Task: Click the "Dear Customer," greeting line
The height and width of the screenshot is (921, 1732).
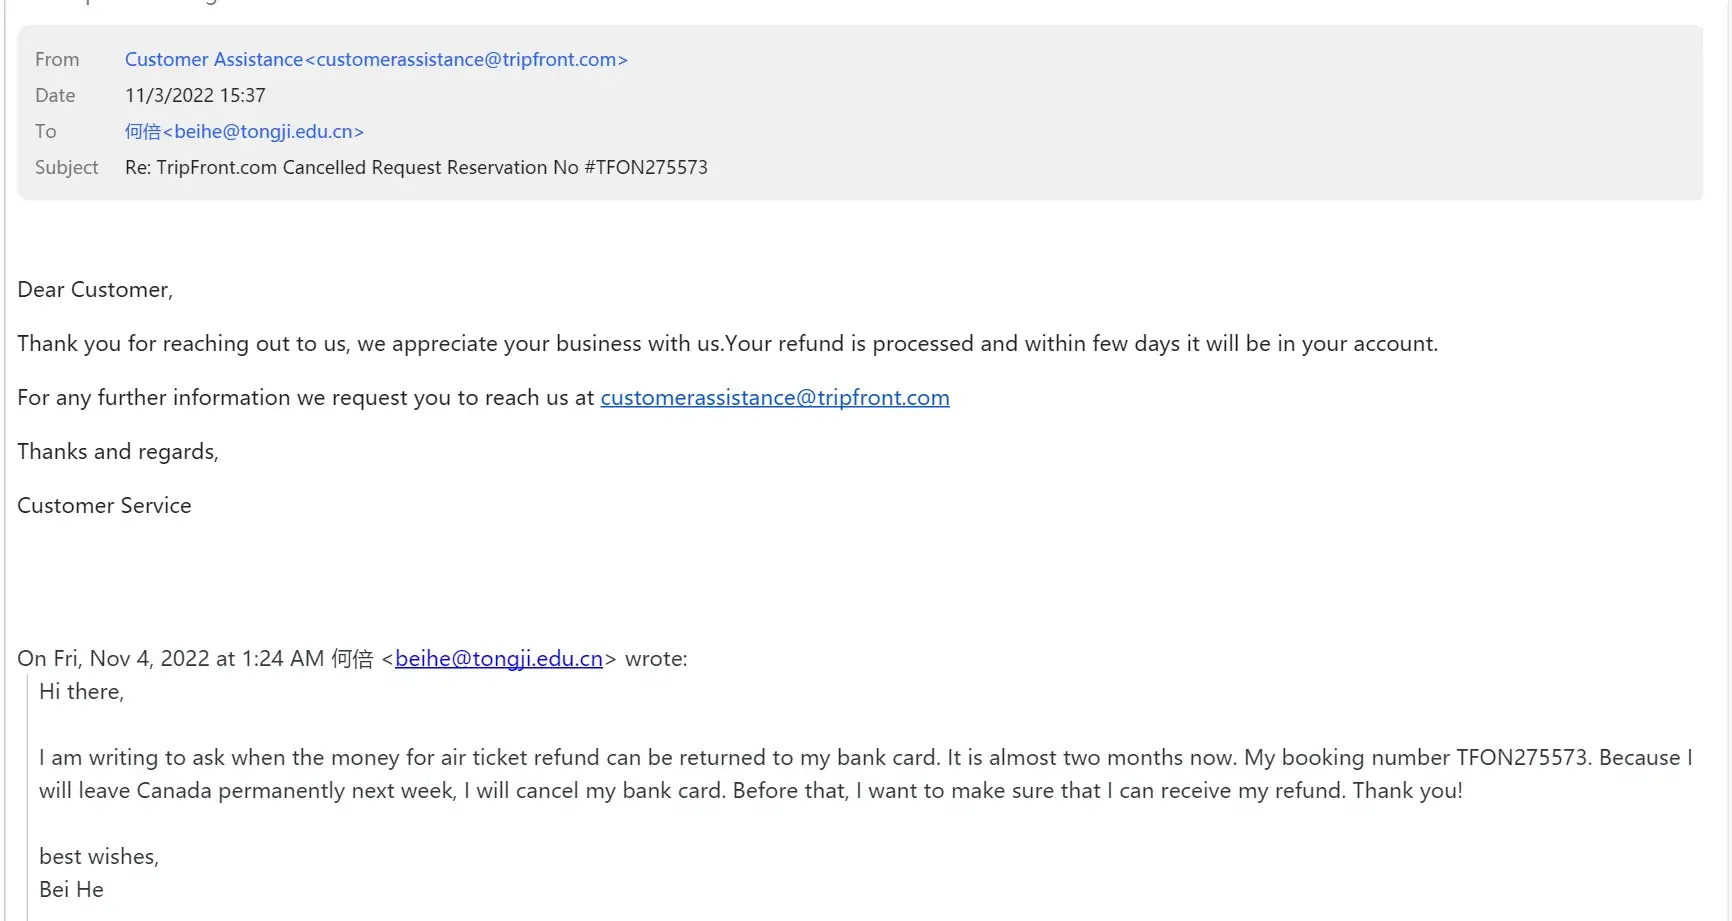Action: click(x=95, y=290)
